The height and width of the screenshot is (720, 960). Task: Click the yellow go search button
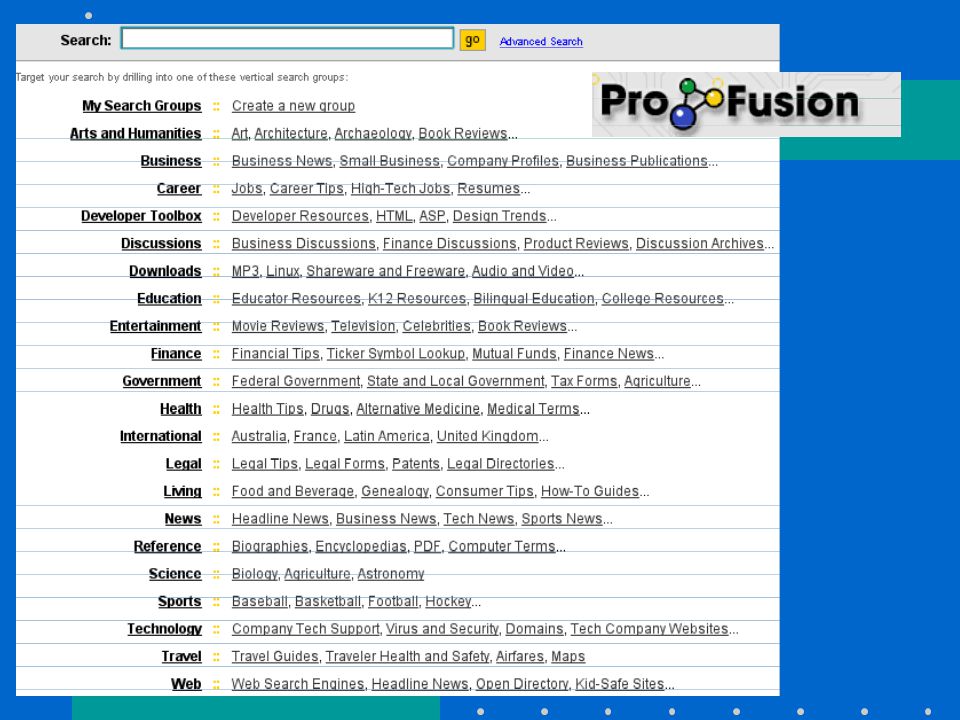472,40
